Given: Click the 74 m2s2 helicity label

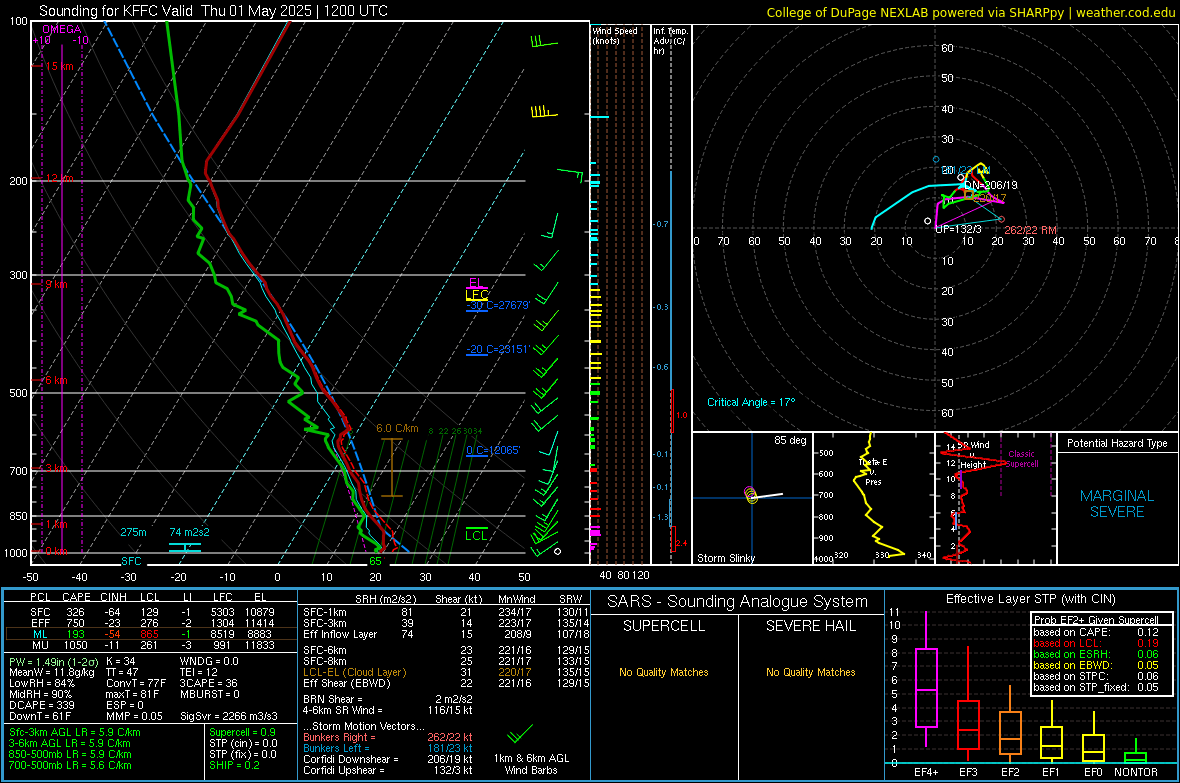Looking at the screenshot, I should click(189, 532).
